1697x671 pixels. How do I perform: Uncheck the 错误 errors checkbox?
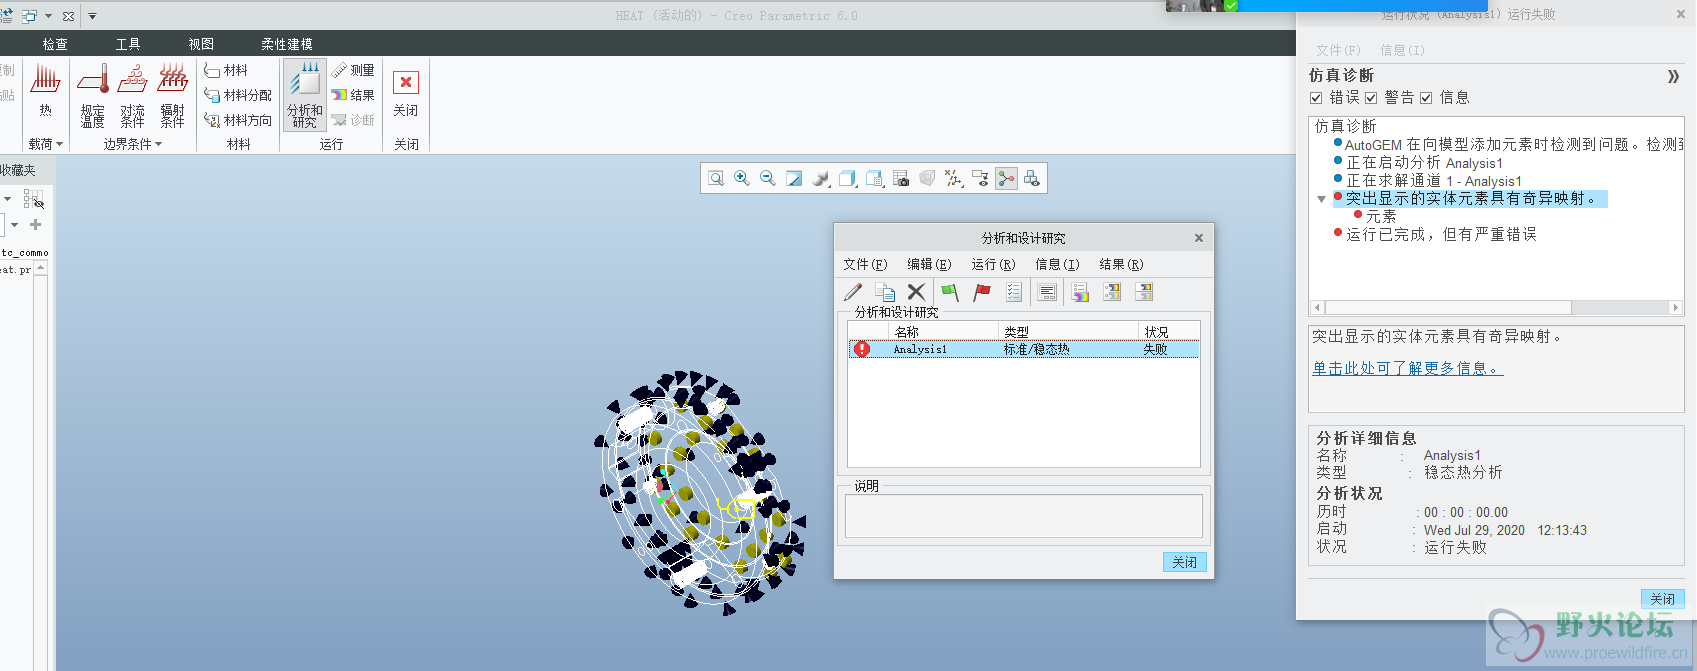coord(1316,98)
